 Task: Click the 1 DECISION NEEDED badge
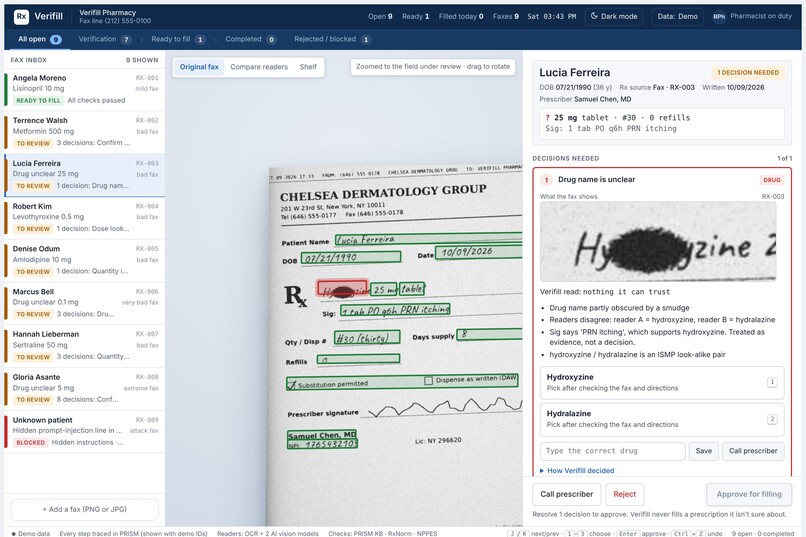pos(748,72)
